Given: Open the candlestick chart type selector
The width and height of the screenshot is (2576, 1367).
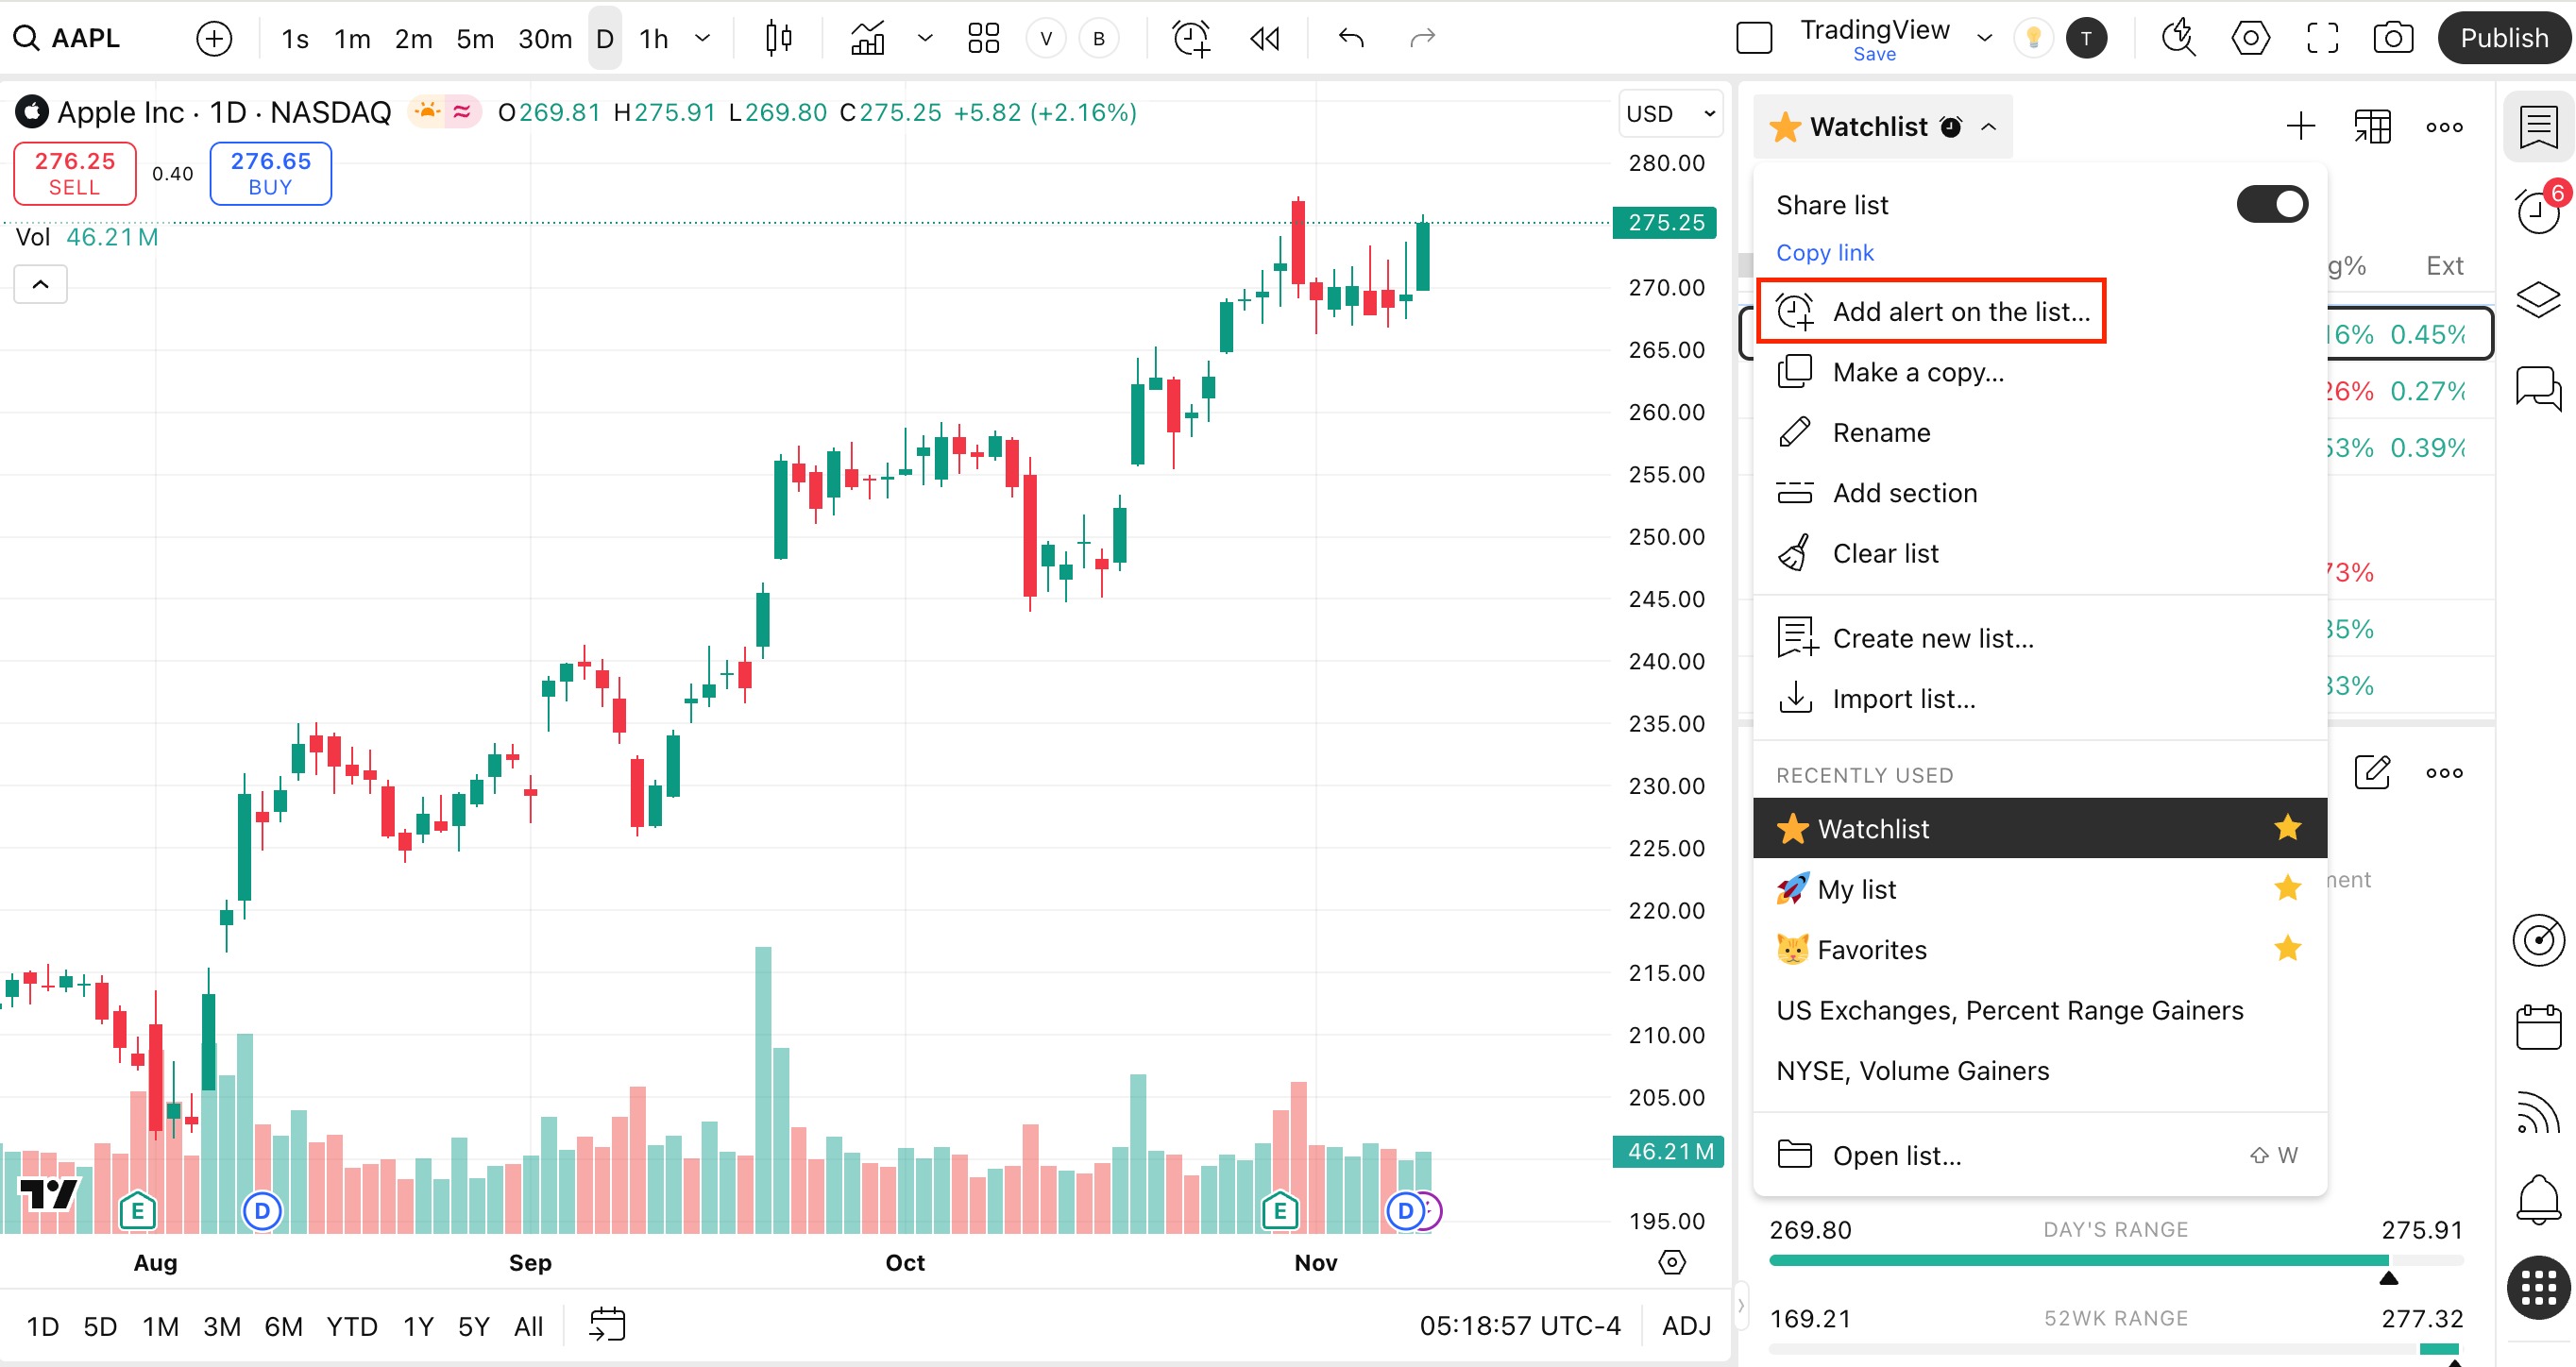Looking at the screenshot, I should 778,38.
